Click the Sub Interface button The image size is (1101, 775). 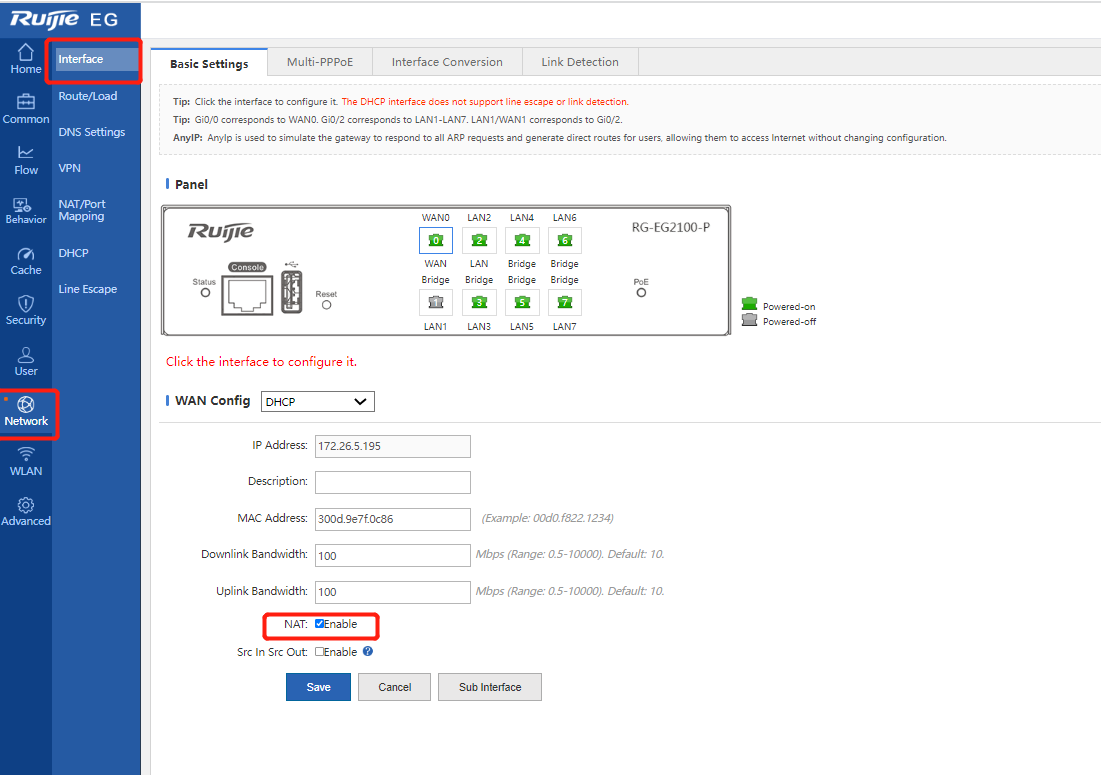[x=490, y=687]
